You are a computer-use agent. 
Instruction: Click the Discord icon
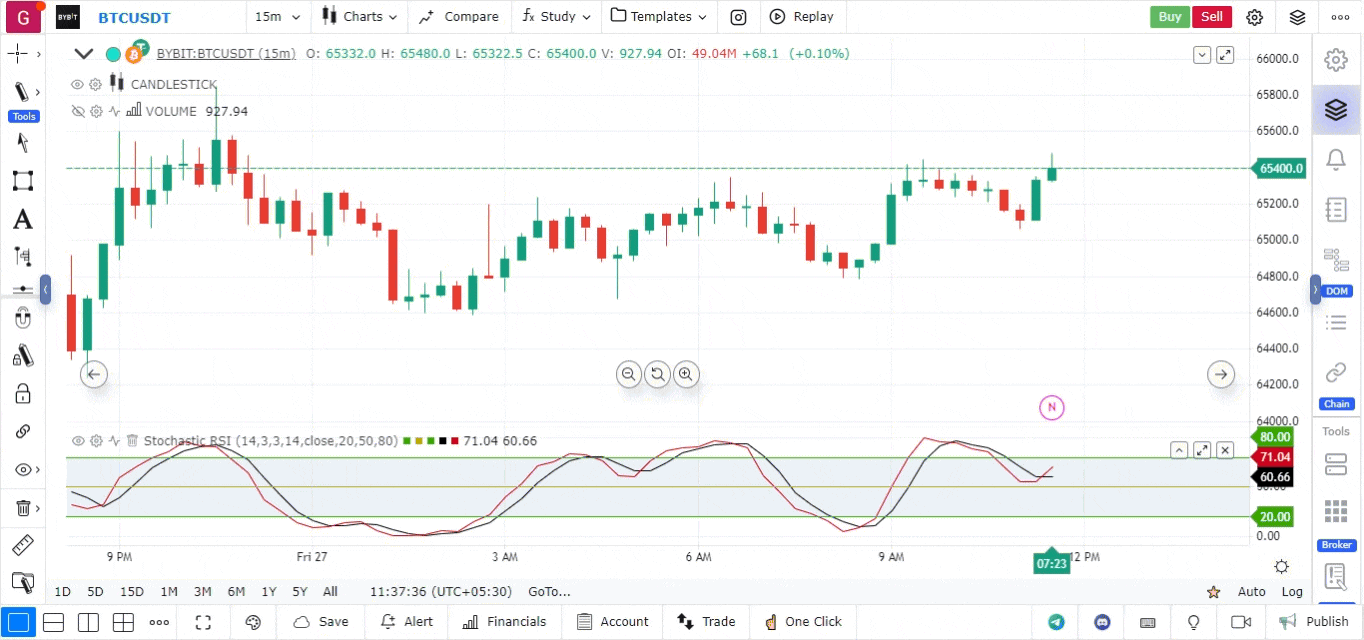(1102, 622)
